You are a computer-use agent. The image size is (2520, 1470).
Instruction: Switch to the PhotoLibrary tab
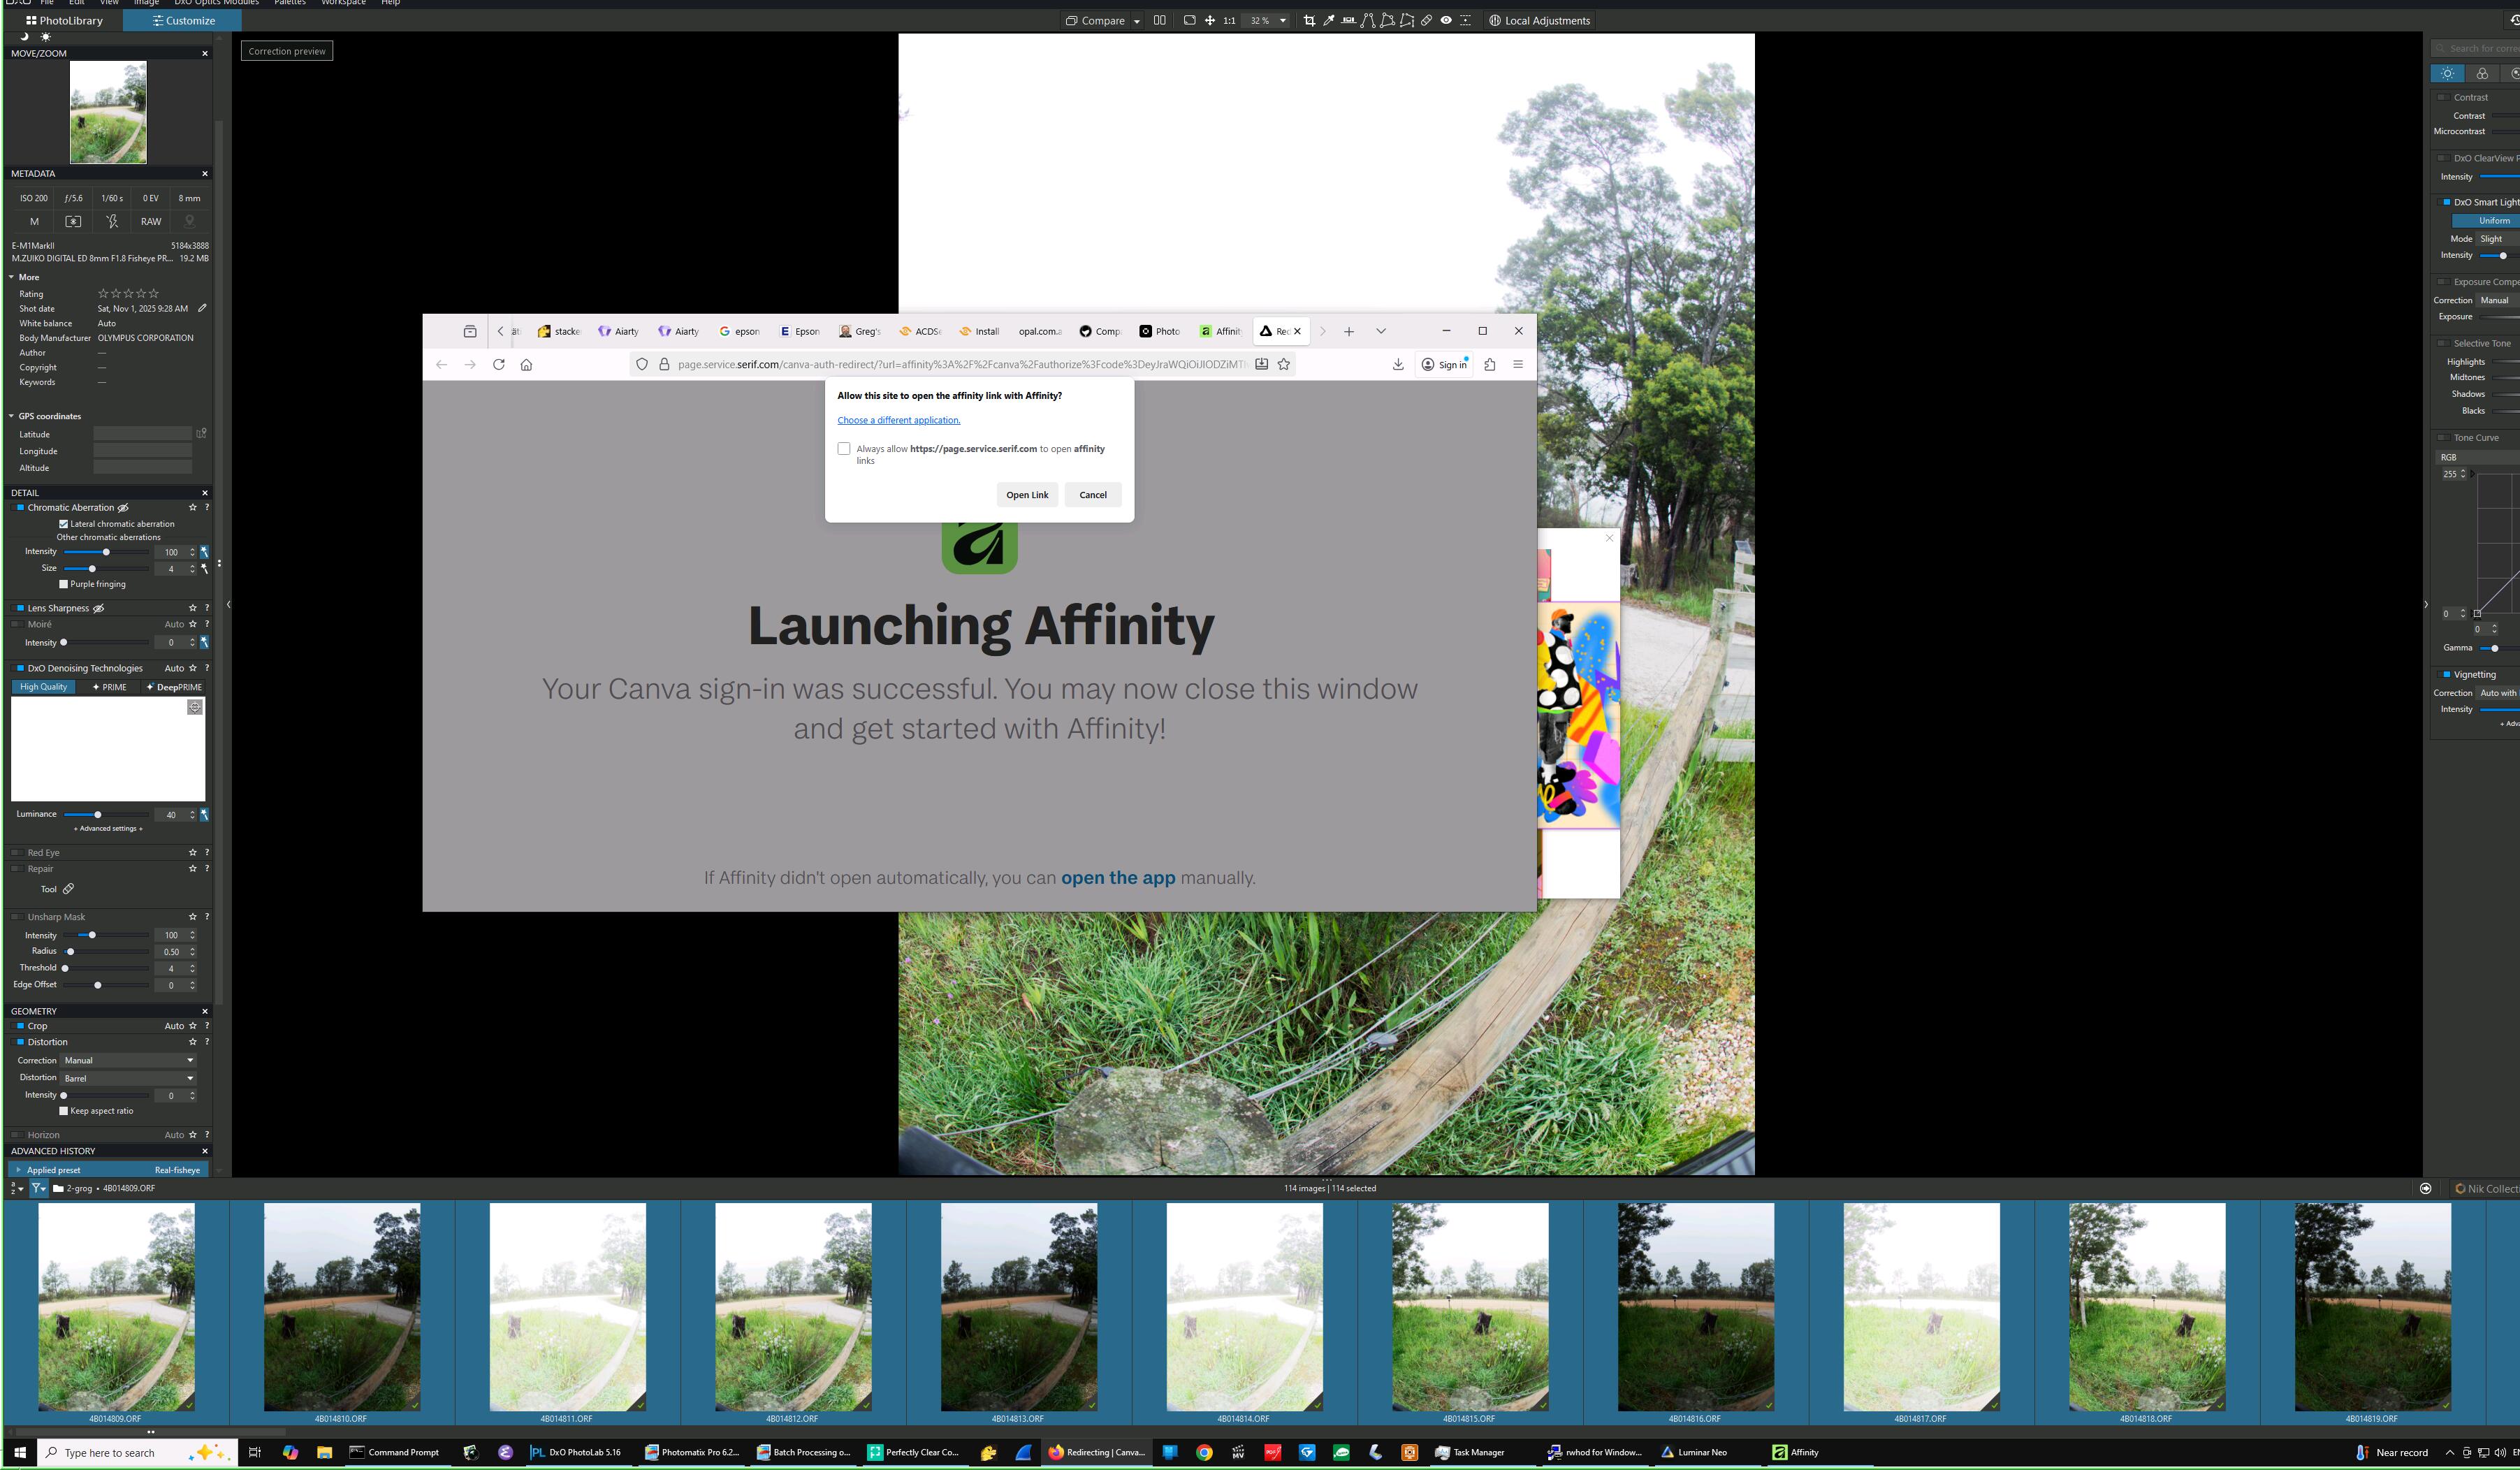(x=64, y=21)
